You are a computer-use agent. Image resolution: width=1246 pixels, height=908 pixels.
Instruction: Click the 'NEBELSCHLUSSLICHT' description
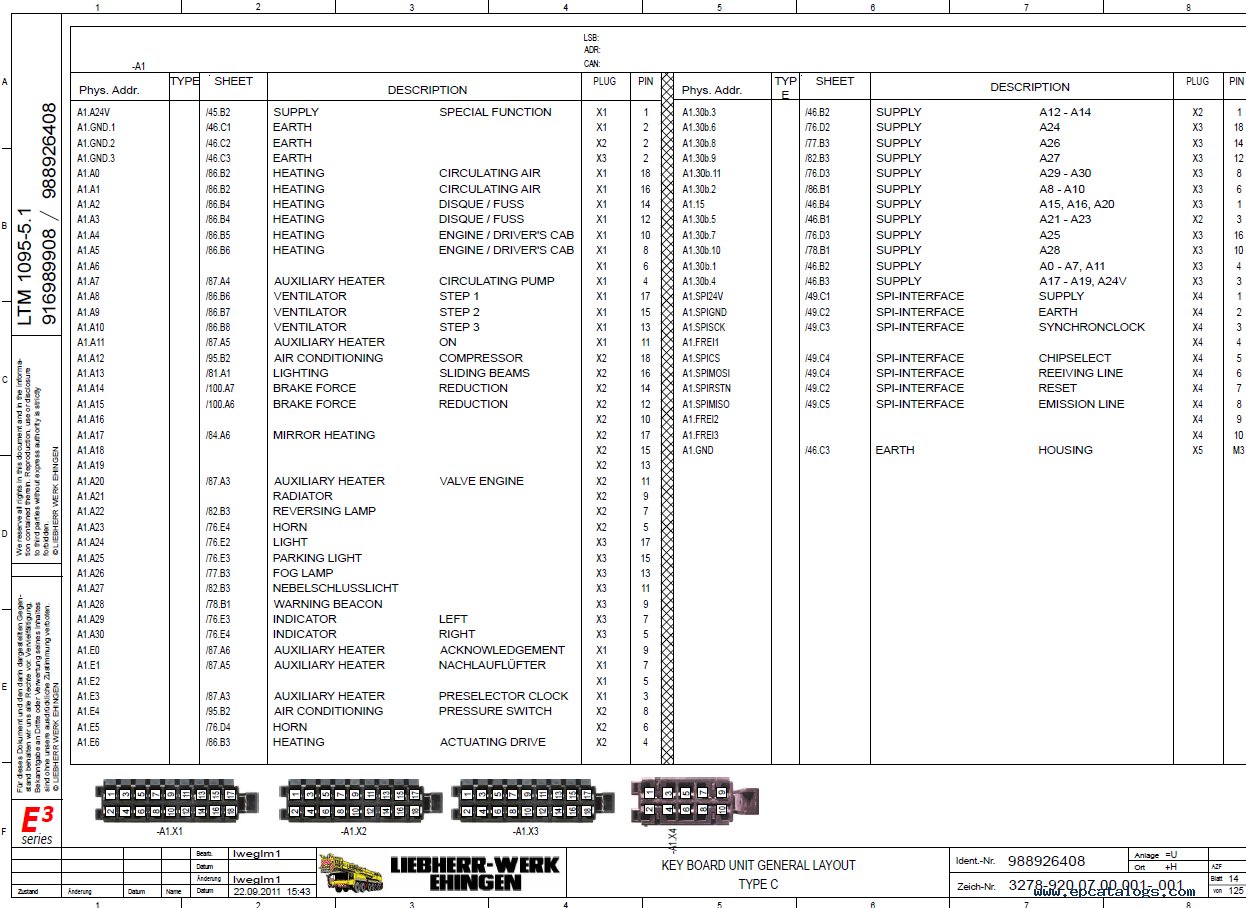point(335,588)
